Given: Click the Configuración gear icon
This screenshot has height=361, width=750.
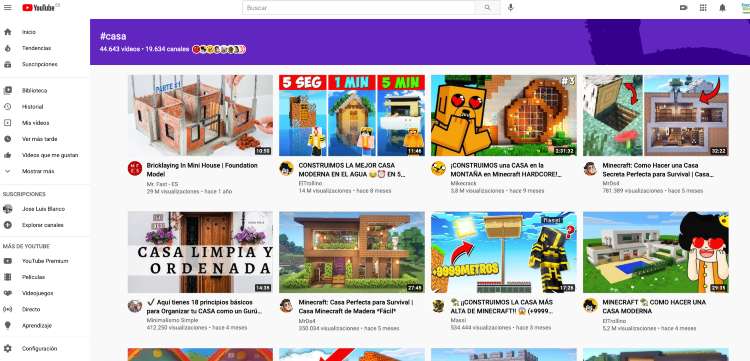Looking at the screenshot, I should pyautogui.click(x=8, y=349).
